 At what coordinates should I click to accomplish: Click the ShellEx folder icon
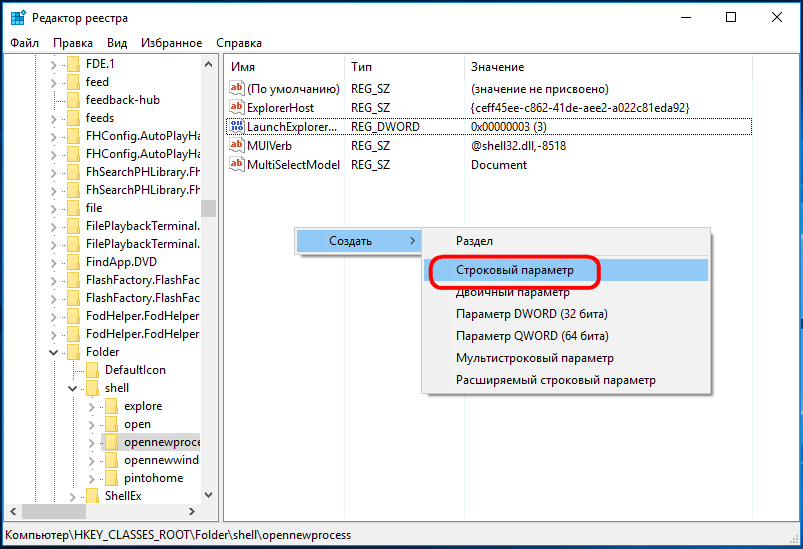pyautogui.click(x=93, y=496)
